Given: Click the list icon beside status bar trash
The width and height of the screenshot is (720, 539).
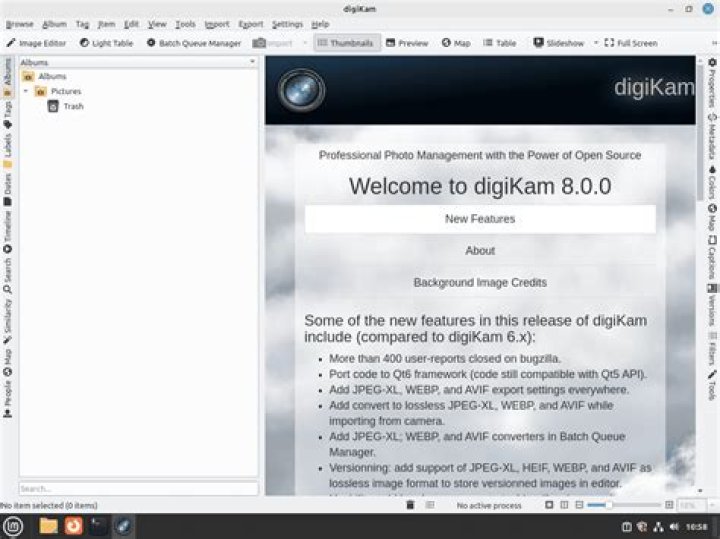Looking at the screenshot, I should click(430, 505).
